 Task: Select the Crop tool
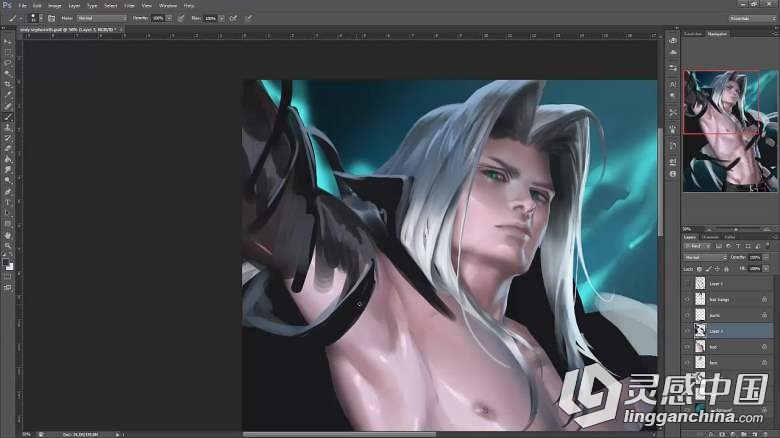(x=7, y=85)
